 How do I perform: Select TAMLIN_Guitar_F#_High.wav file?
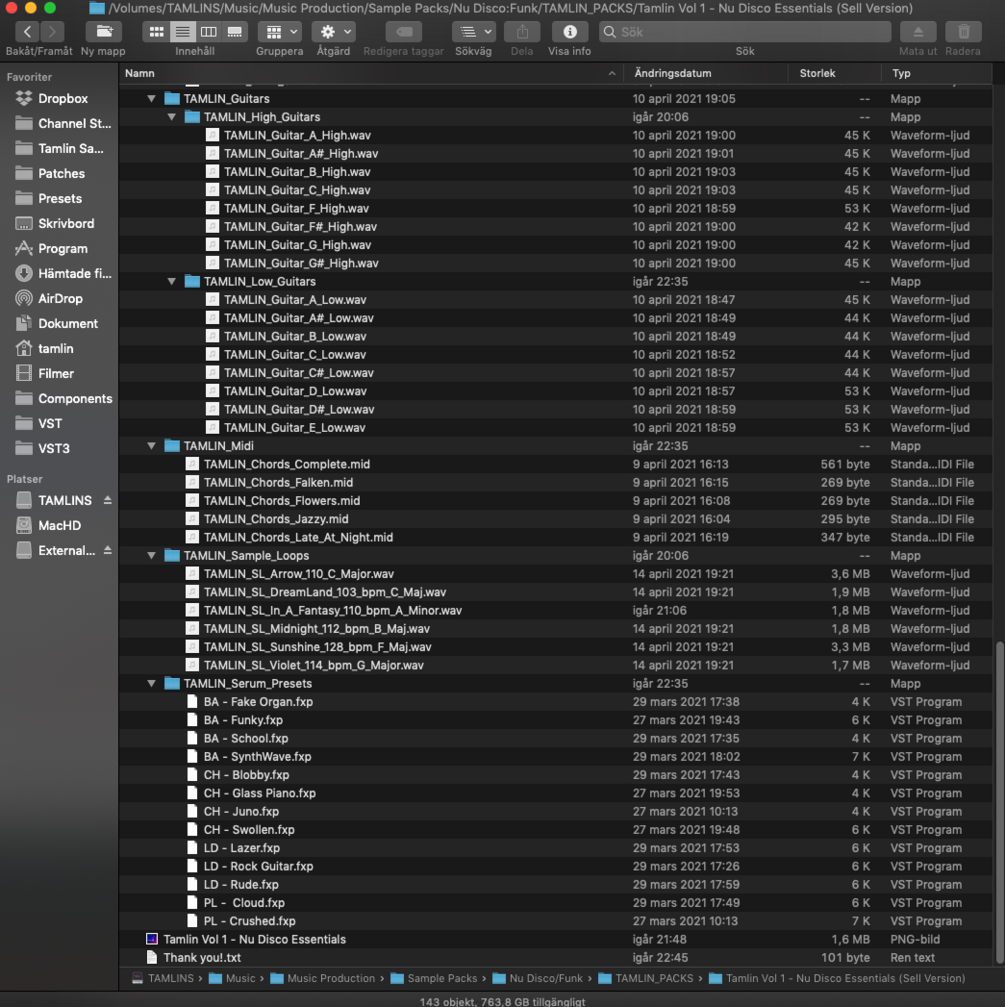555,227
